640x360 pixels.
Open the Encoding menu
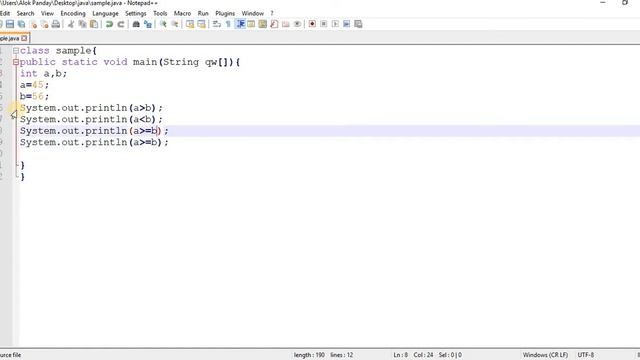73,13
